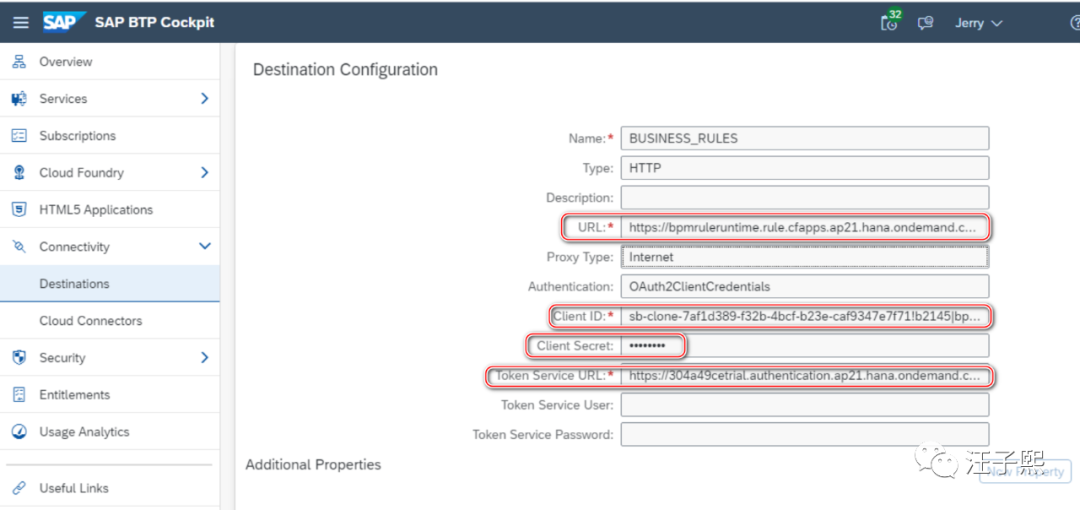Click the Token Service Password field
This screenshot has height=510, width=1080.
(804, 434)
